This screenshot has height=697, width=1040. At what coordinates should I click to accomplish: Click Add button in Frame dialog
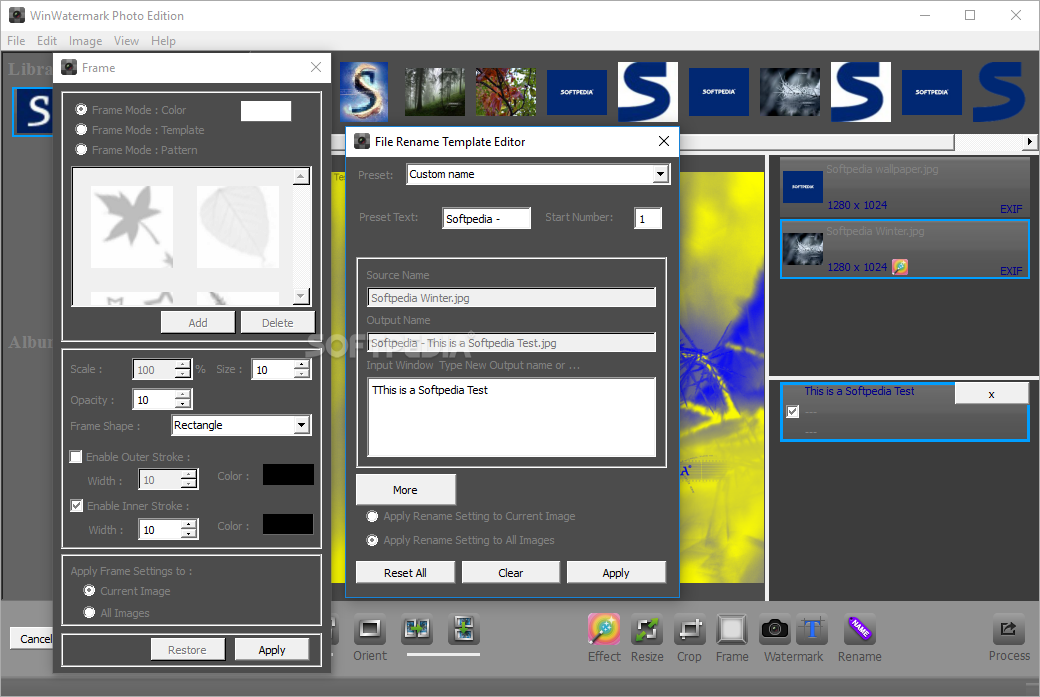coord(198,322)
